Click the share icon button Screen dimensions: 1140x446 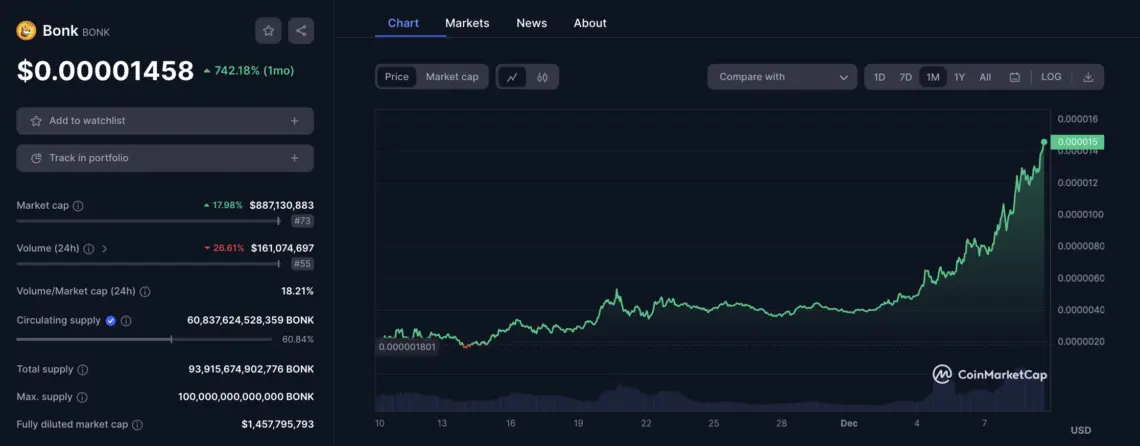click(x=301, y=31)
